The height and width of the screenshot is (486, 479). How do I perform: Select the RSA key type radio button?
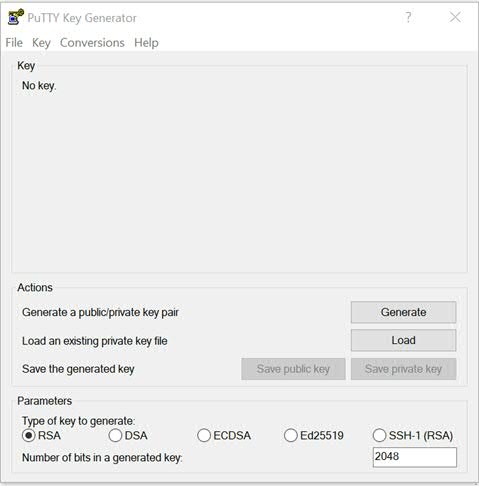click(29, 436)
